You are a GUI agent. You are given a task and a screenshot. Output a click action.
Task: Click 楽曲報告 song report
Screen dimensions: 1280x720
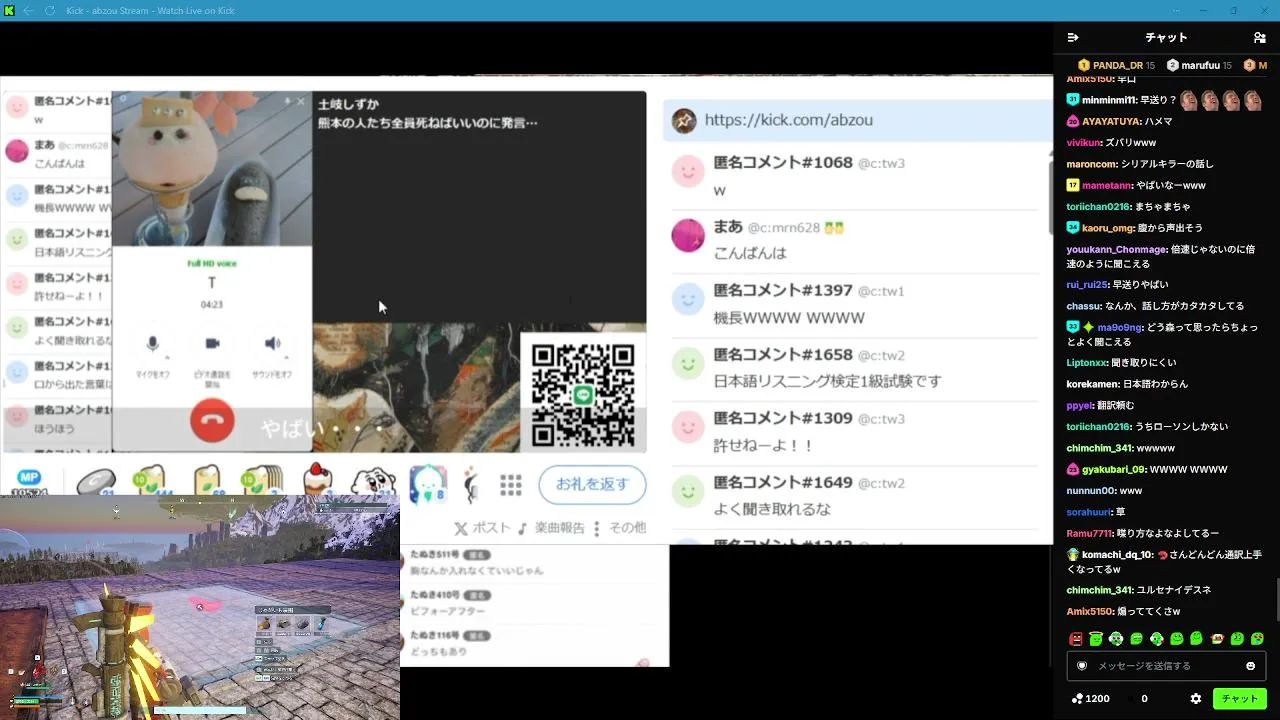[551, 528]
